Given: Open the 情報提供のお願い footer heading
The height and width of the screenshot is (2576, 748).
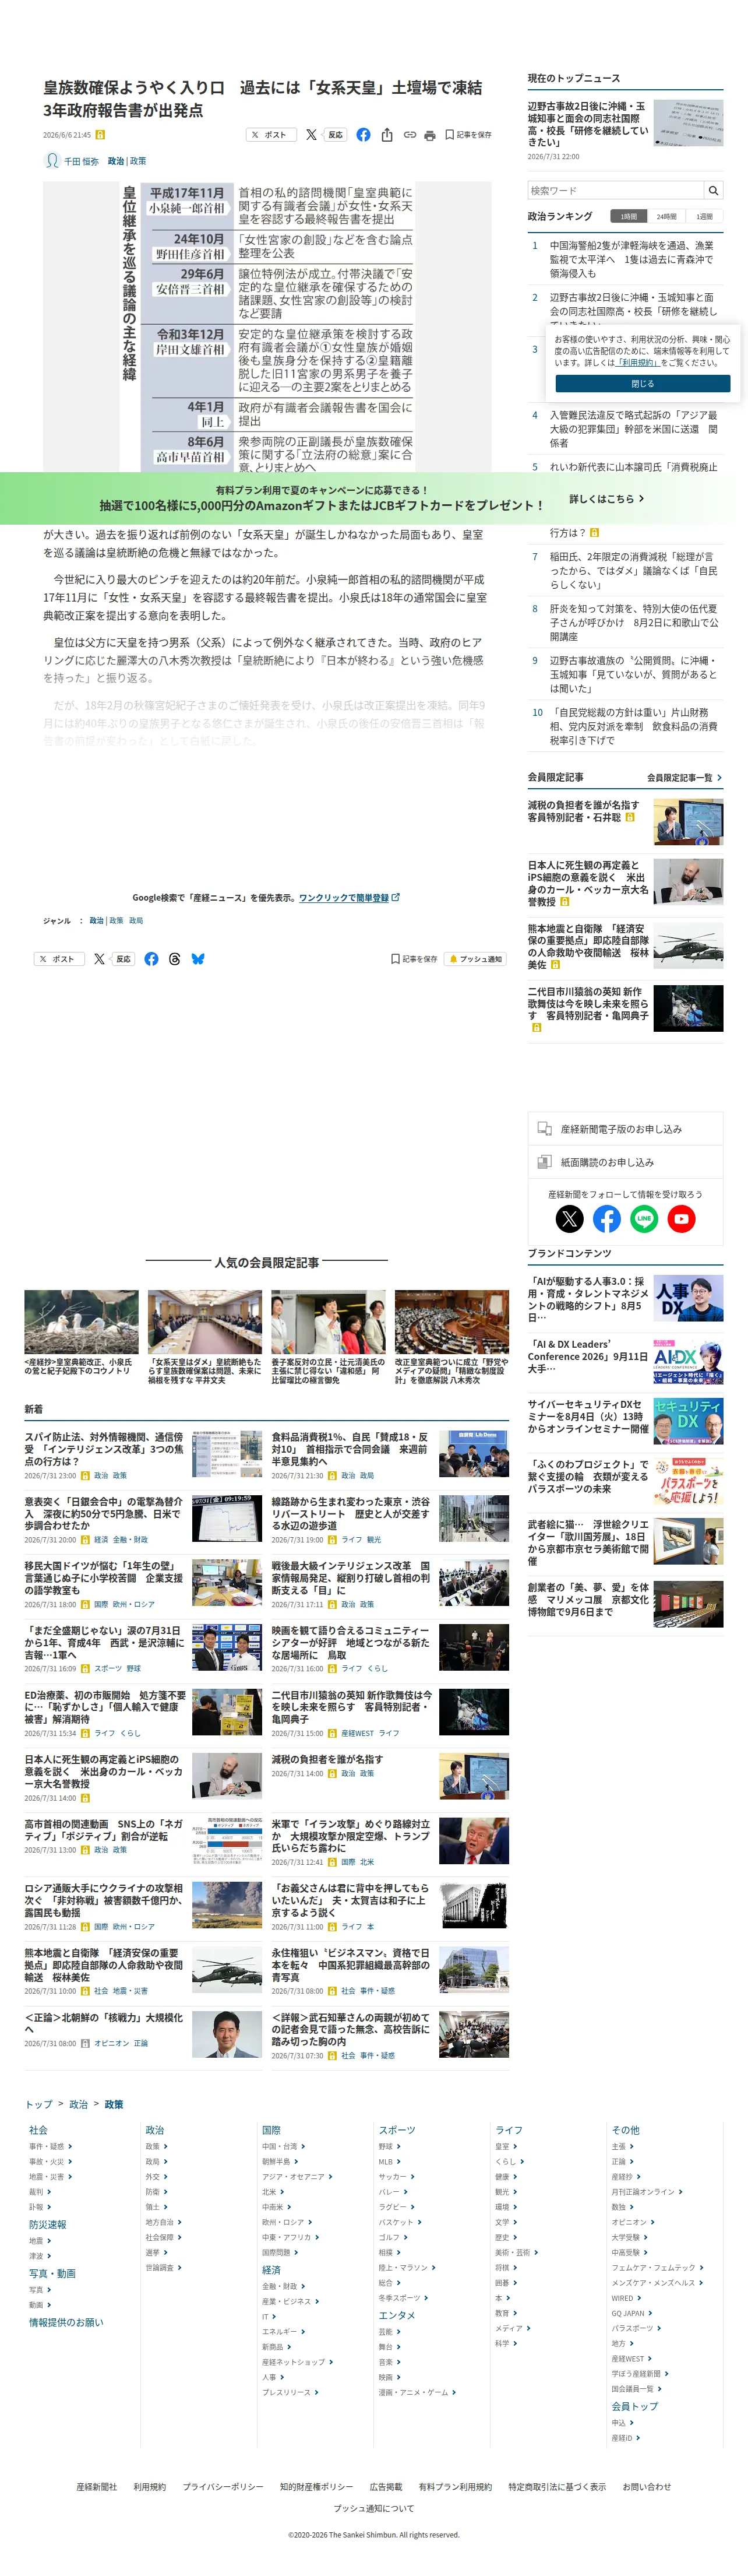Looking at the screenshot, I should click(x=66, y=2322).
